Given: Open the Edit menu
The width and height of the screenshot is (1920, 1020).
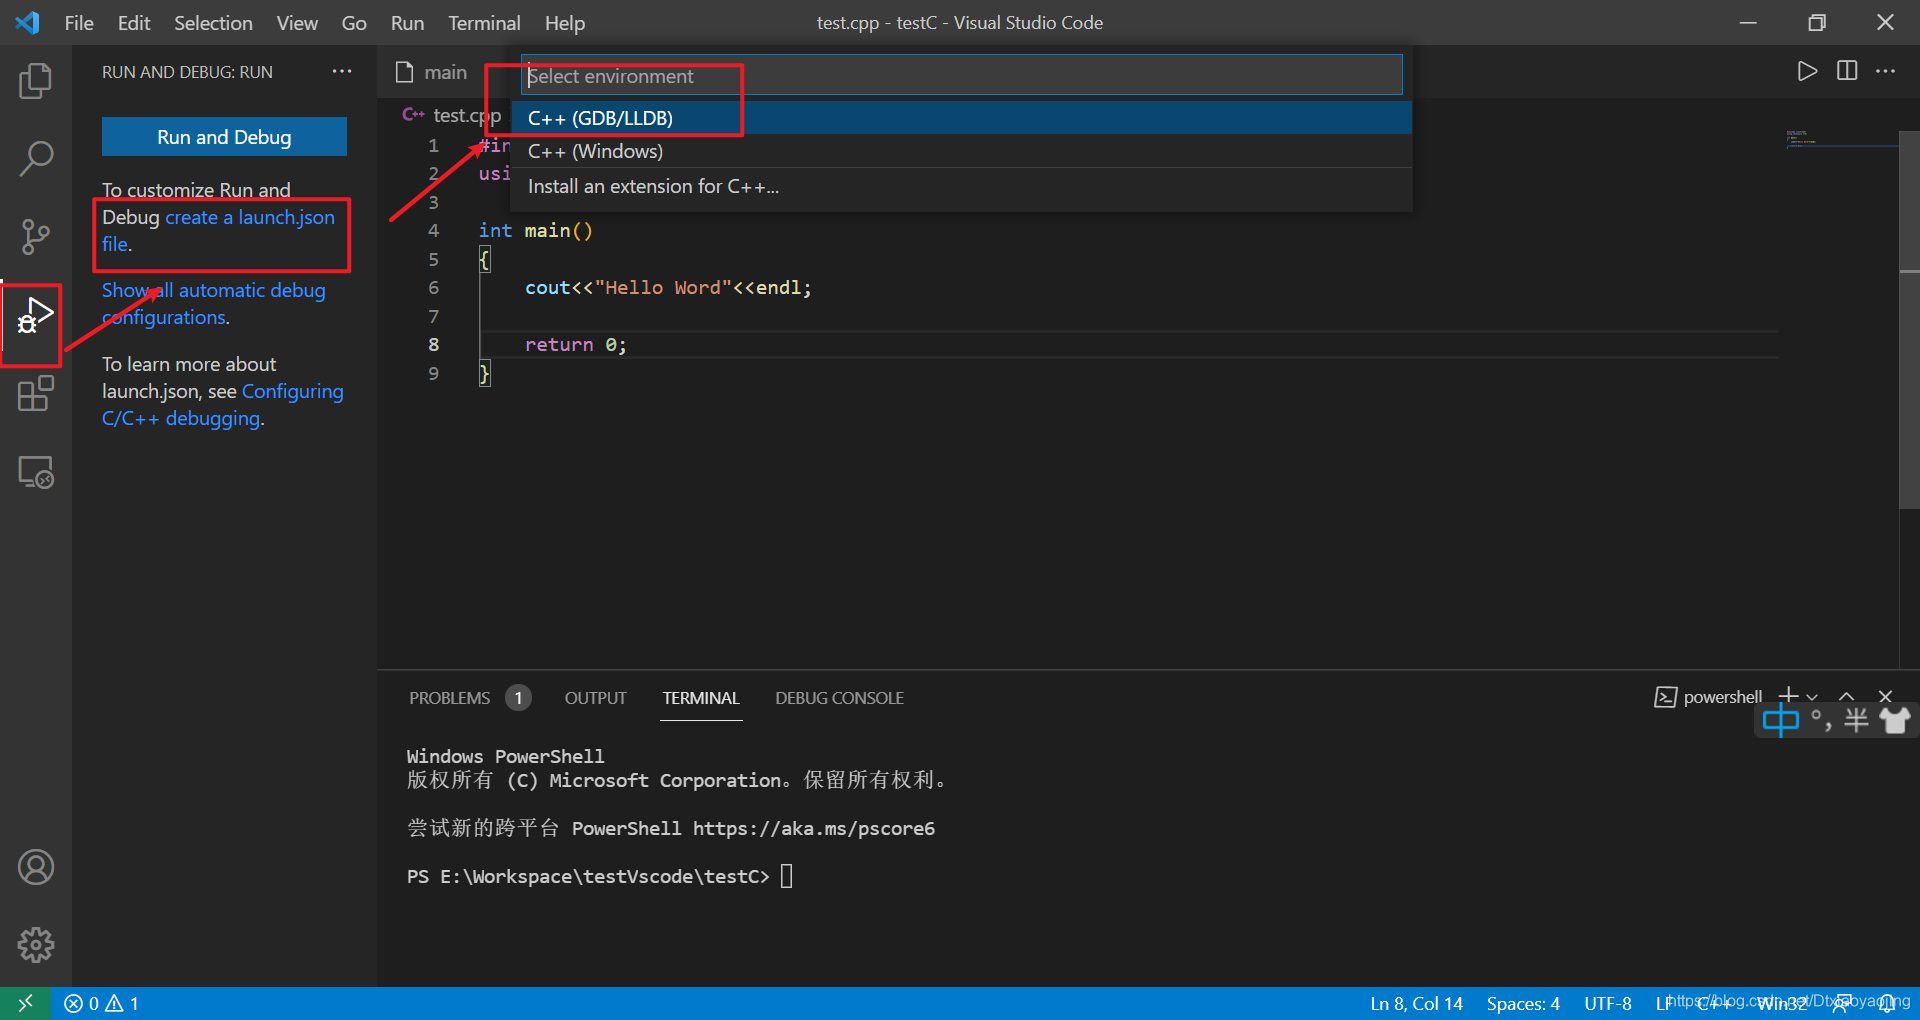Looking at the screenshot, I should point(134,22).
